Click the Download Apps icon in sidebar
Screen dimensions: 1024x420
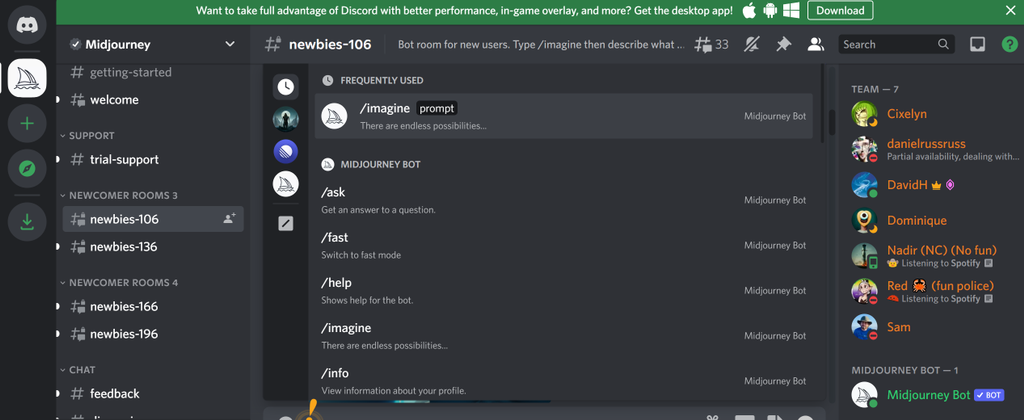[x=27, y=222]
